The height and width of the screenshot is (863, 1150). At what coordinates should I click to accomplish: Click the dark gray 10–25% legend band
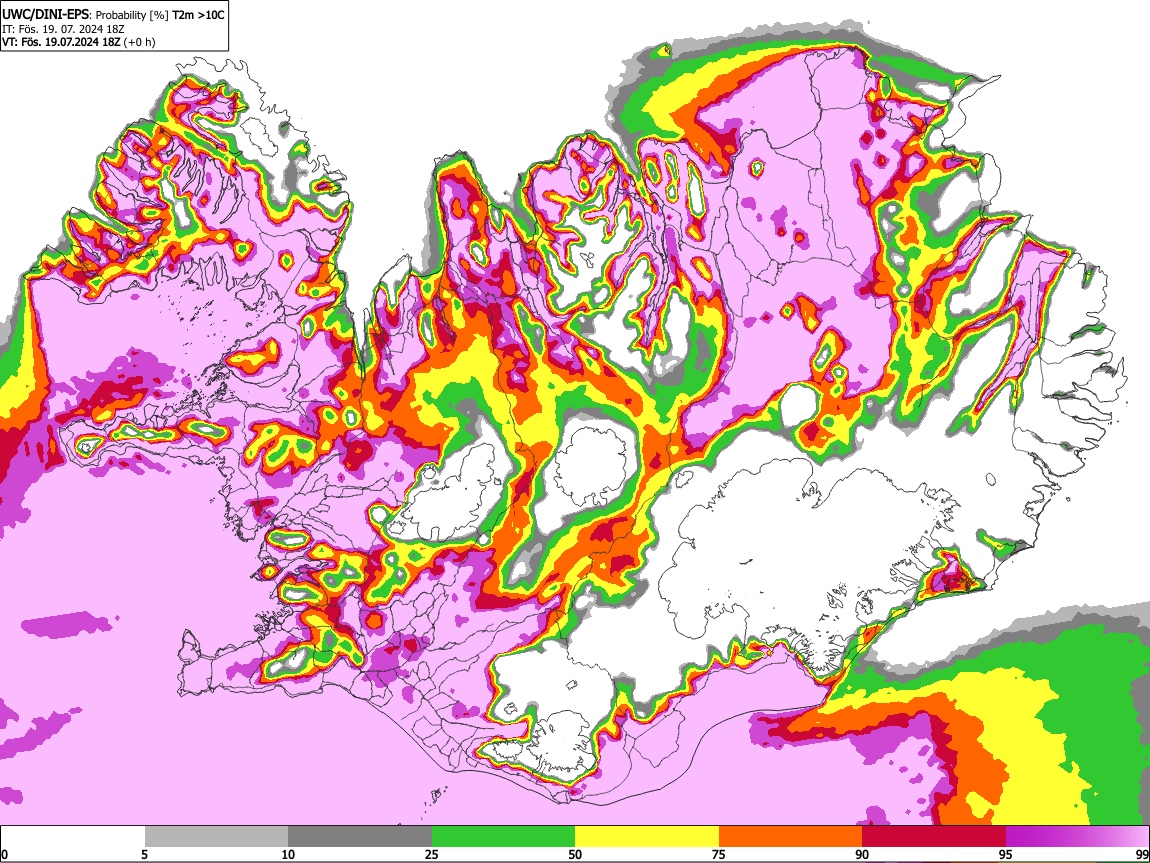(x=360, y=836)
